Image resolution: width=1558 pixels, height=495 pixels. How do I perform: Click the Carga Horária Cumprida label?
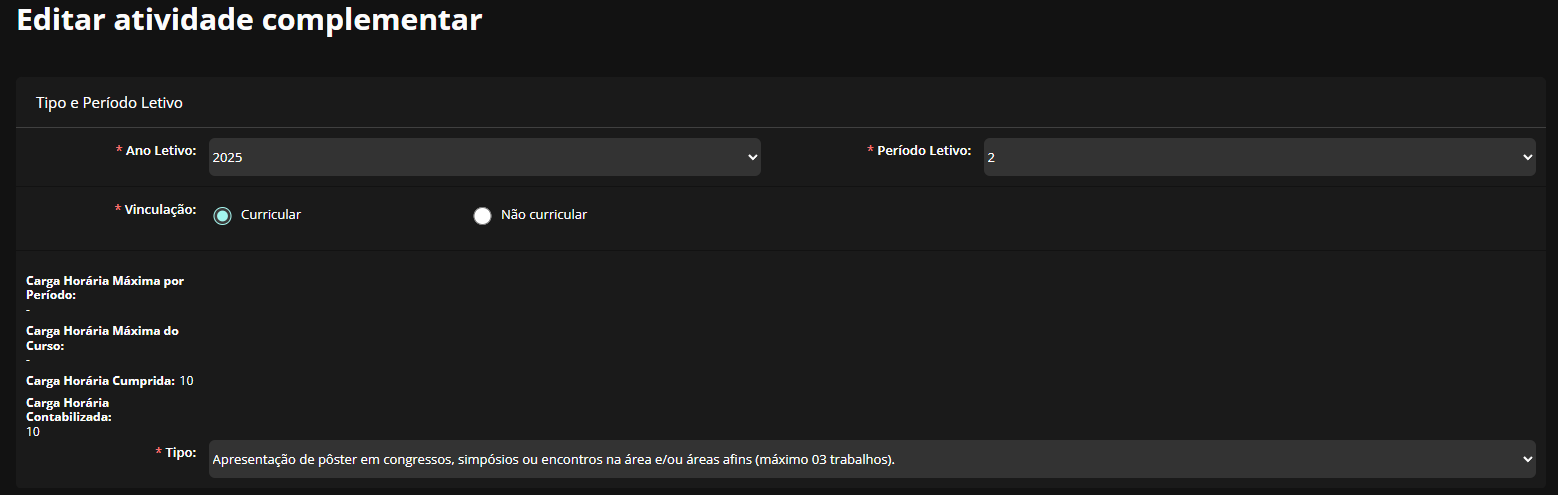click(x=100, y=381)
